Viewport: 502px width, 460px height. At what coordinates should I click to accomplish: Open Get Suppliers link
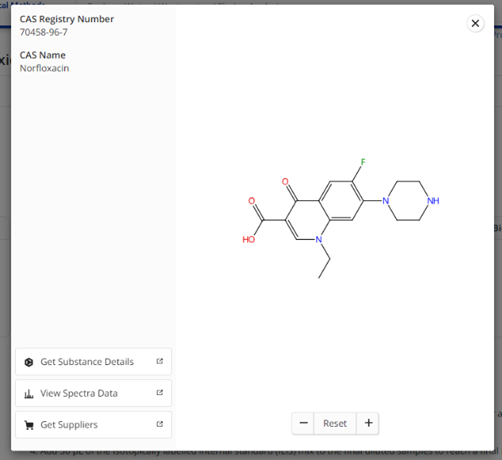(93, 425)
